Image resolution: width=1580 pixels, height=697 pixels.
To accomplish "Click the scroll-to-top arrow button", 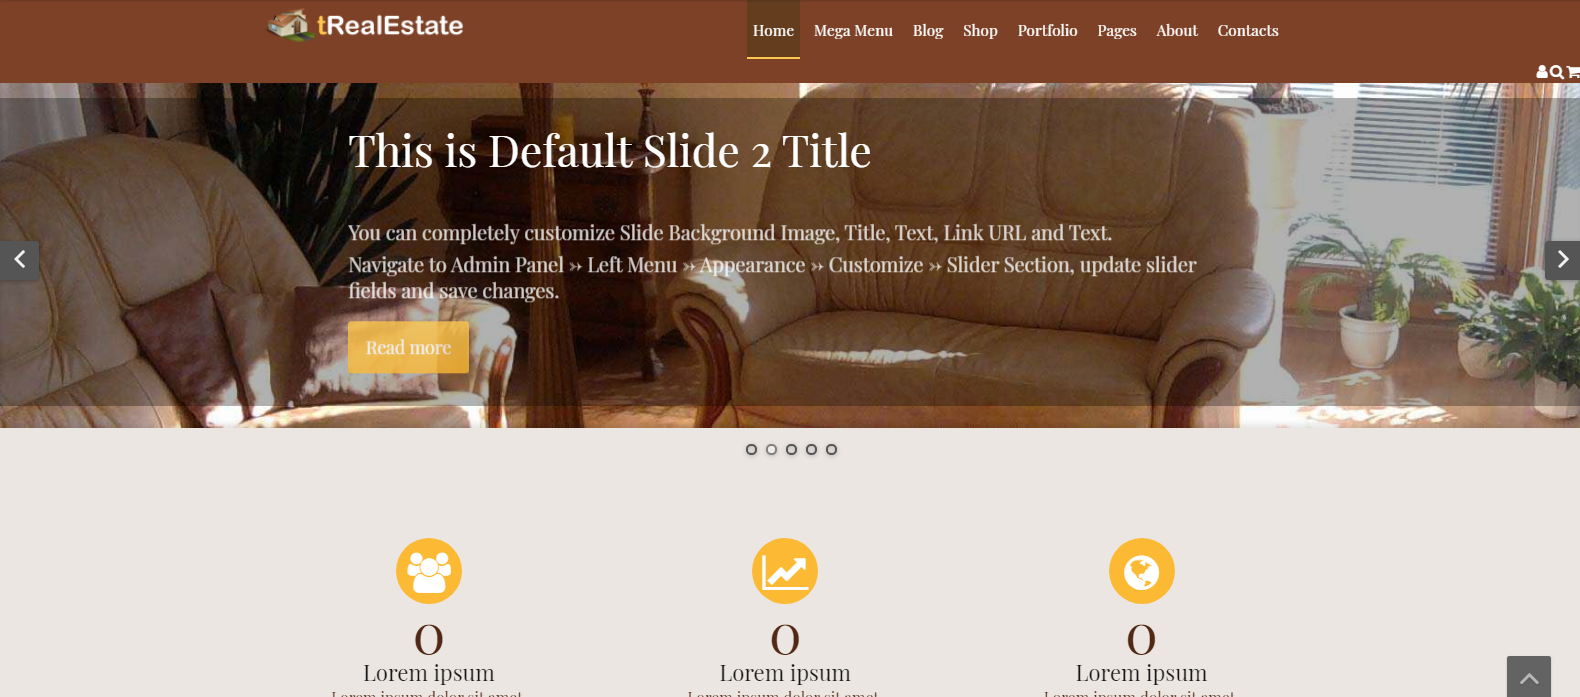I will [1529, 677].
